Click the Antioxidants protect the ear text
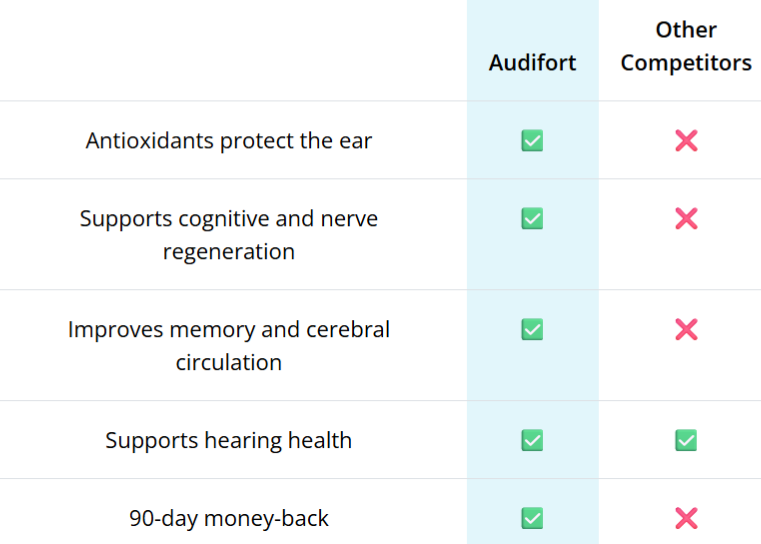This screenshot has width=761, height=544. [x=229, y=141]
